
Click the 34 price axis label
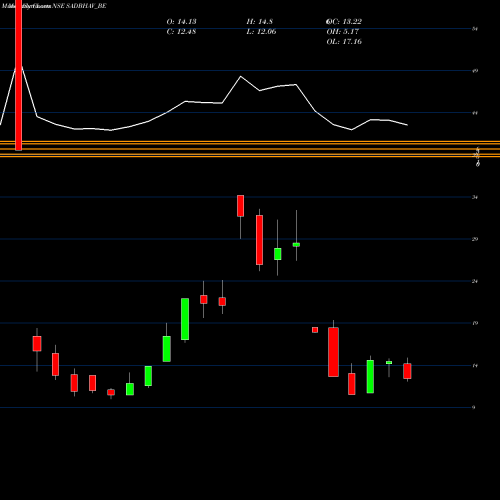pos(475,197)
